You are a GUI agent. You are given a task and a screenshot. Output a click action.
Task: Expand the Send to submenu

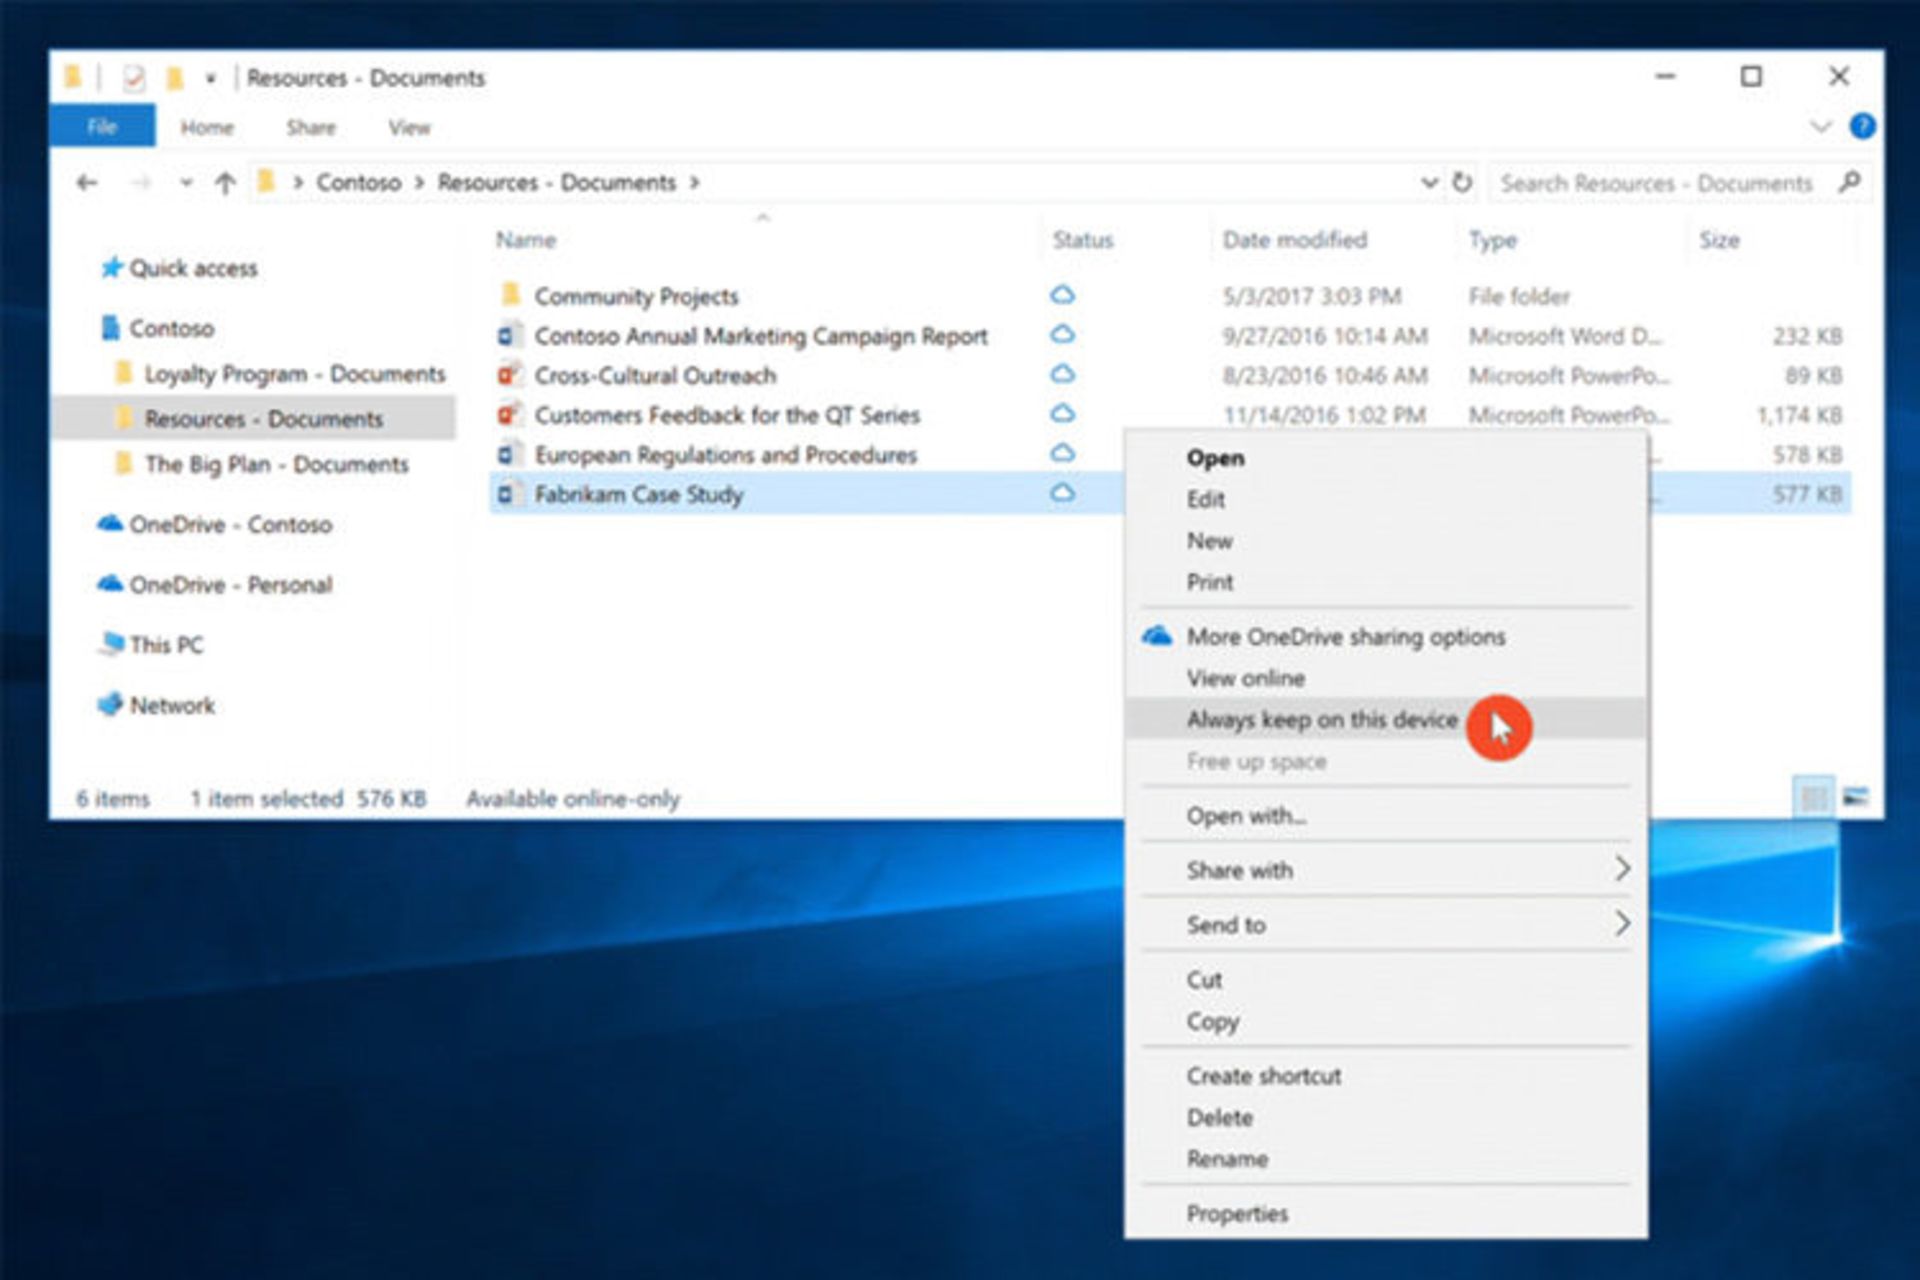pyautogui.click(x=1227, y=925)
